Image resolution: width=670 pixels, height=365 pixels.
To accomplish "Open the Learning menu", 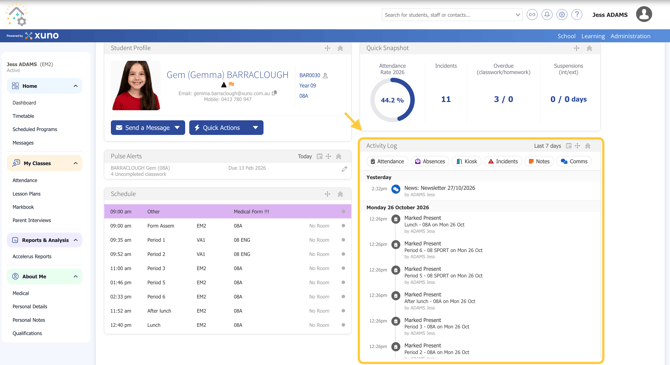I will point(593,36).
